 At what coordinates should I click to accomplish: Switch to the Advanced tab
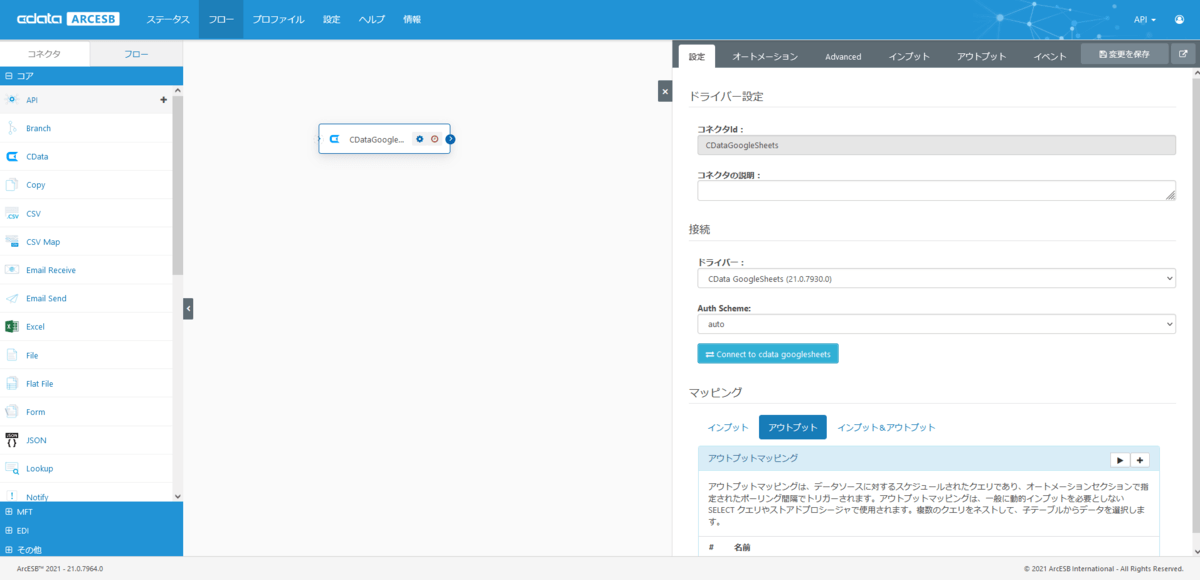843,57
